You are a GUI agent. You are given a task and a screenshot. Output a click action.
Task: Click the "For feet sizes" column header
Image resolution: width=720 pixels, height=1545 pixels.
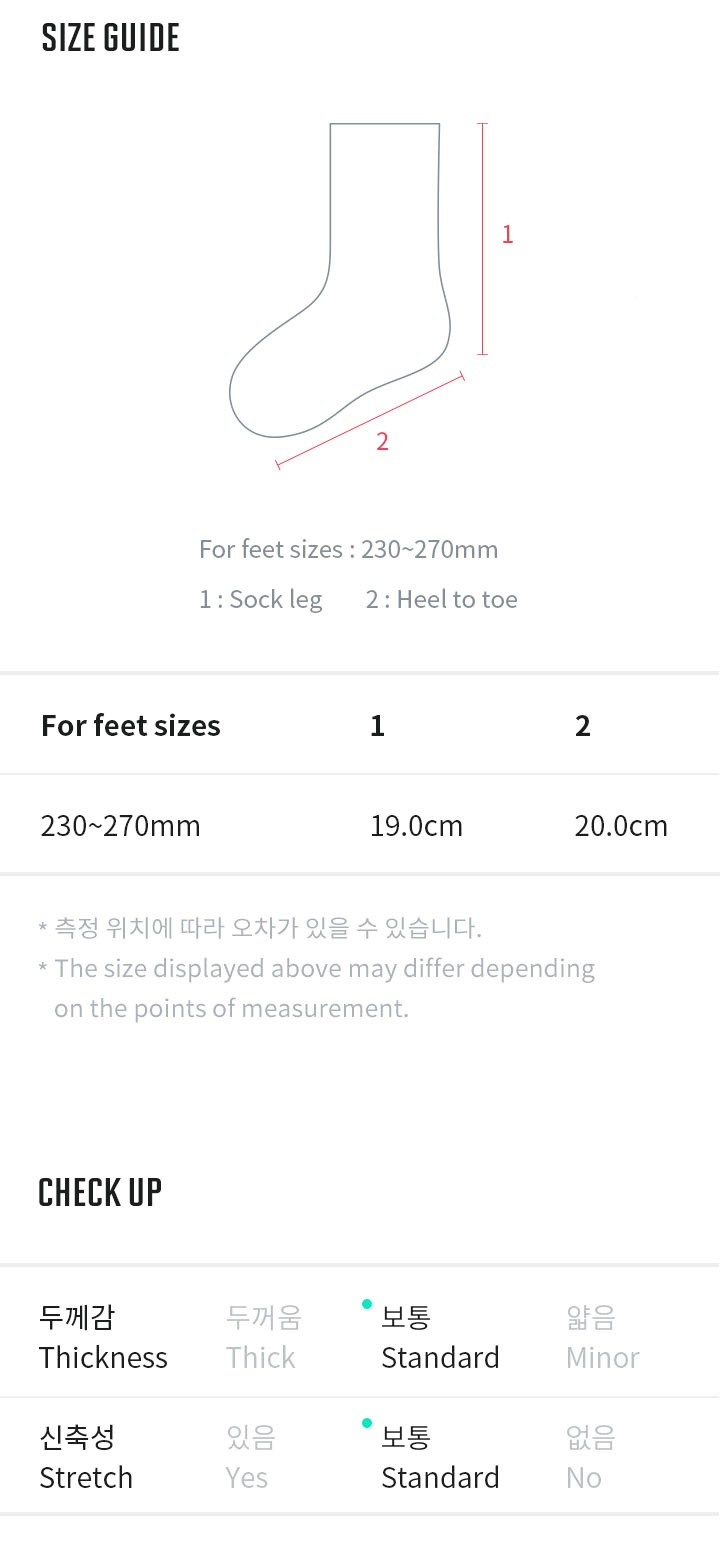[x=130, y=726]
